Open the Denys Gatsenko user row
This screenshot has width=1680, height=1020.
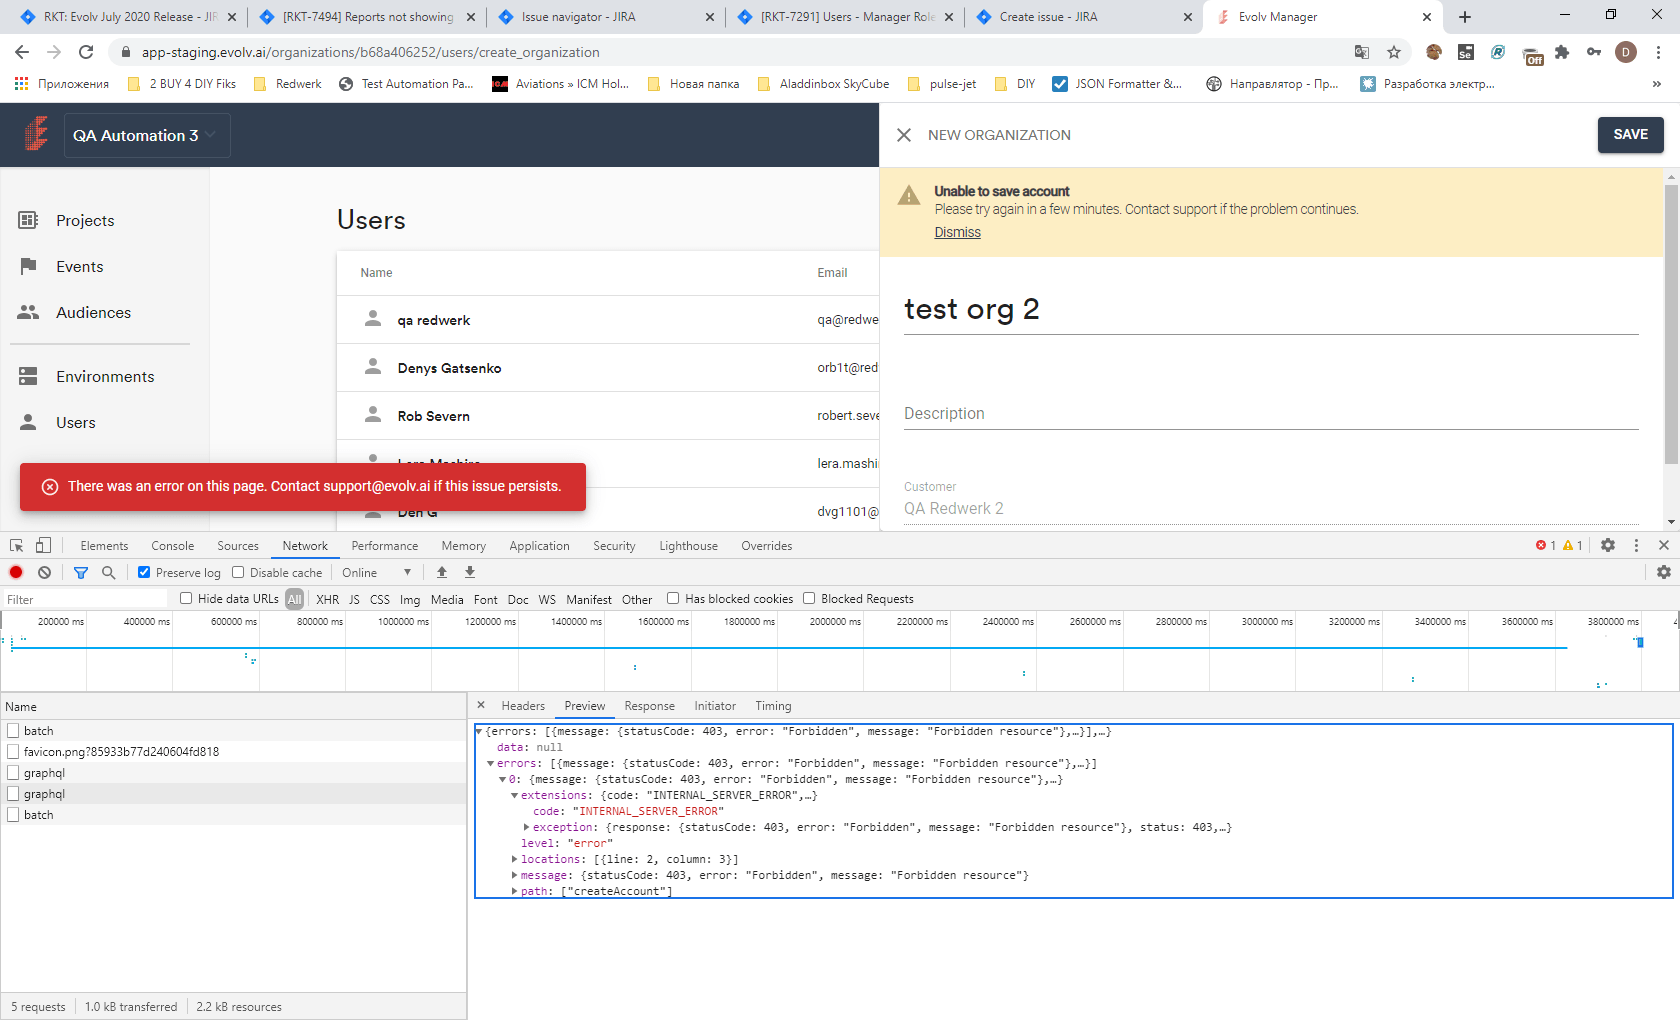point(608,368)
